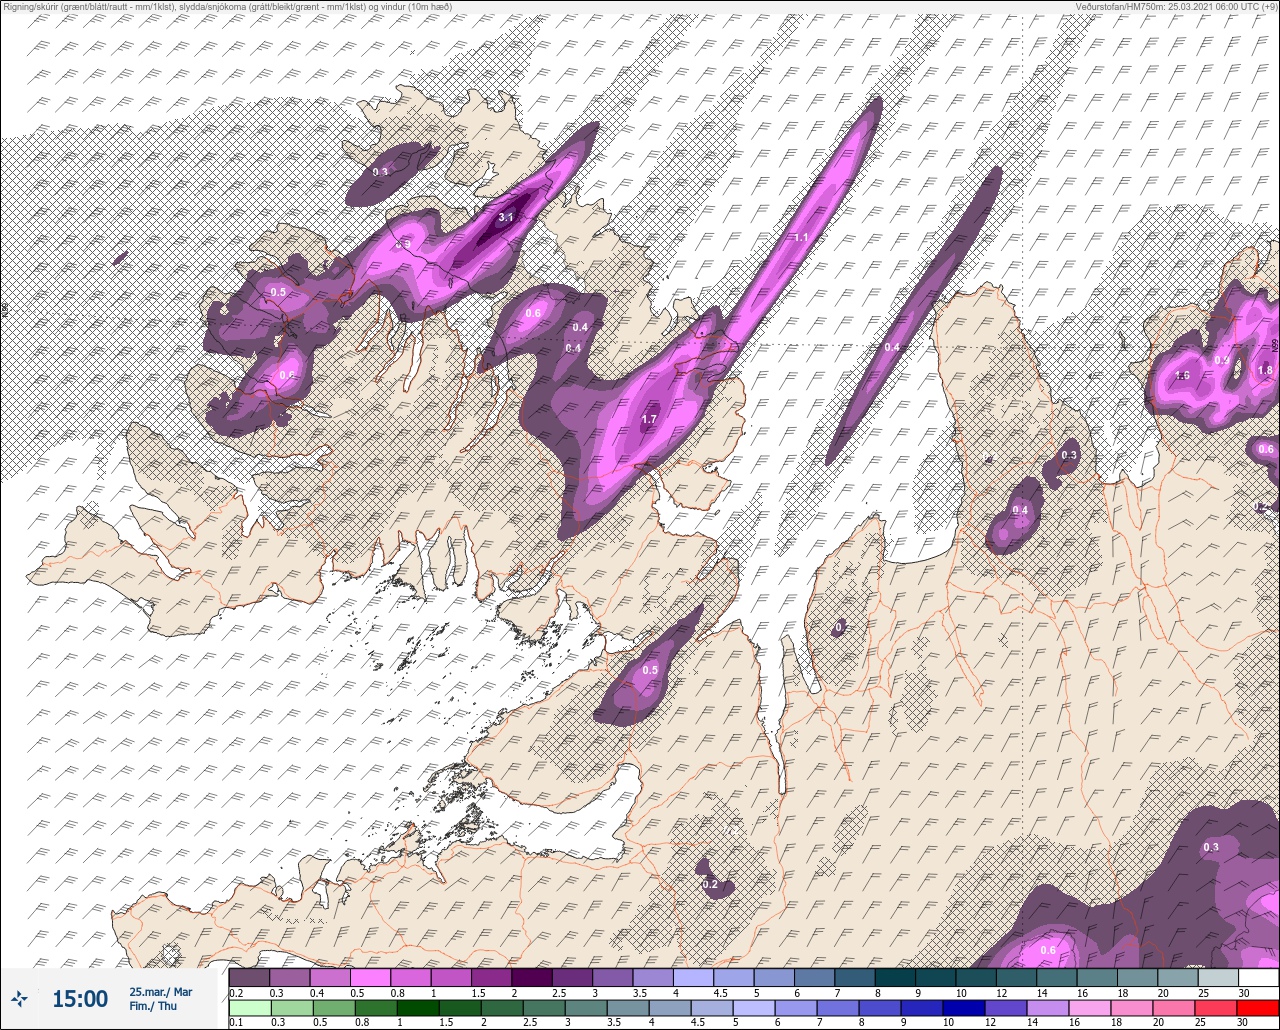Click the 1.8 precipitation value on the map
The width and height of the screenshot is (1280, 1030).
tap(1265, 370)
